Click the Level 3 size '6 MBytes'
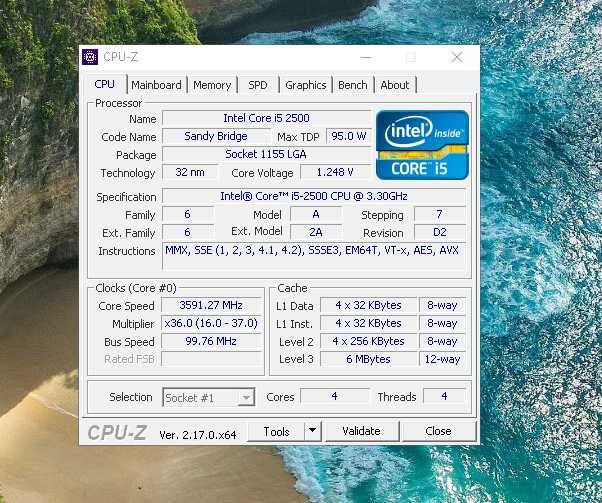Viewport: 602px width, 503px height. pyautogui.click(x=368, y=359)
